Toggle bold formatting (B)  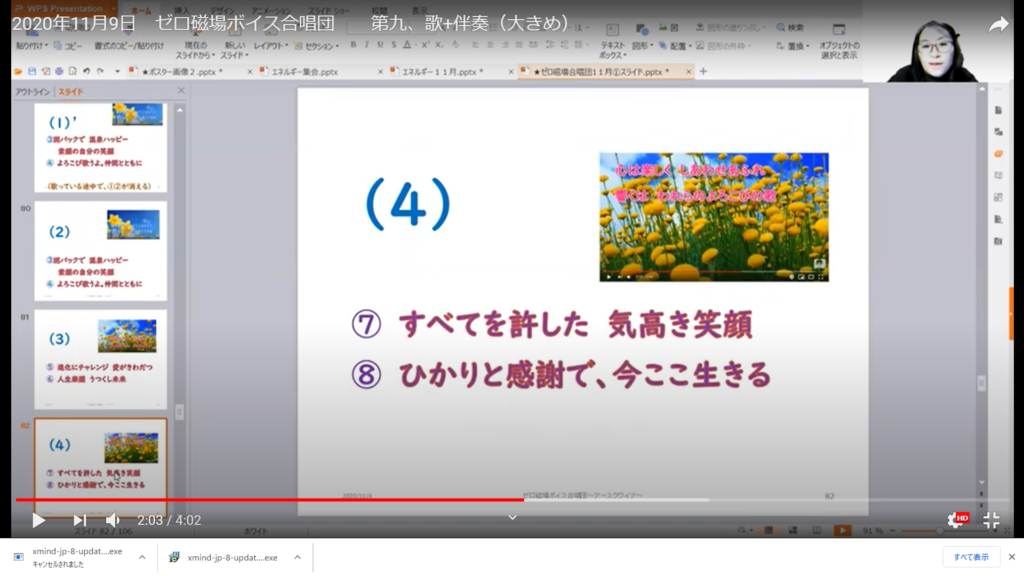coord(353,44)
